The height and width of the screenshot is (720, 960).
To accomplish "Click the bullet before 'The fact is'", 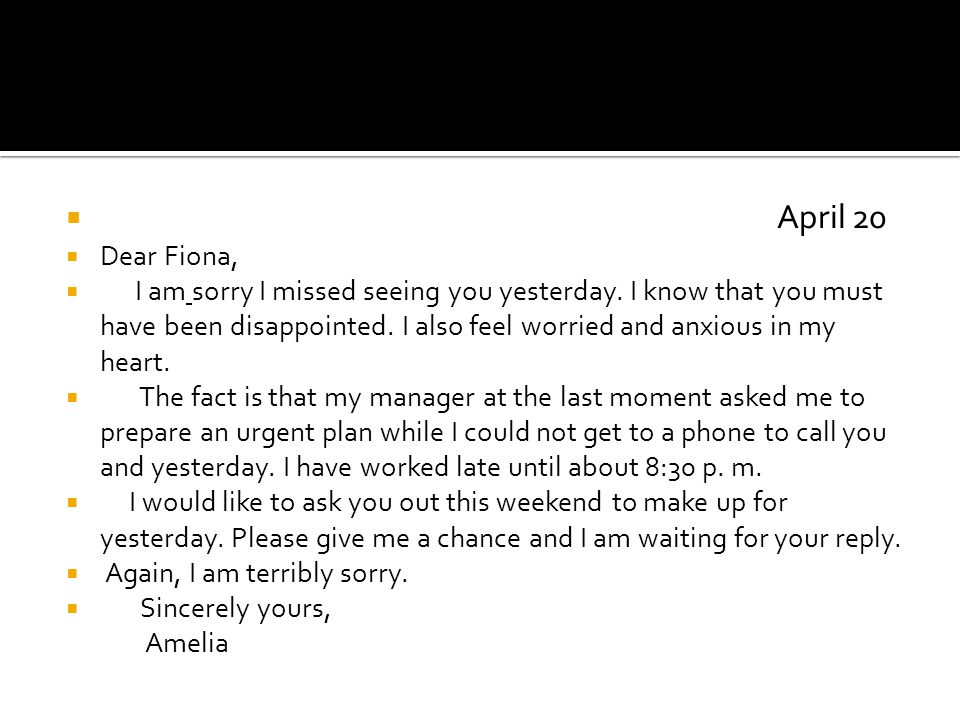I will pos(73,397).
